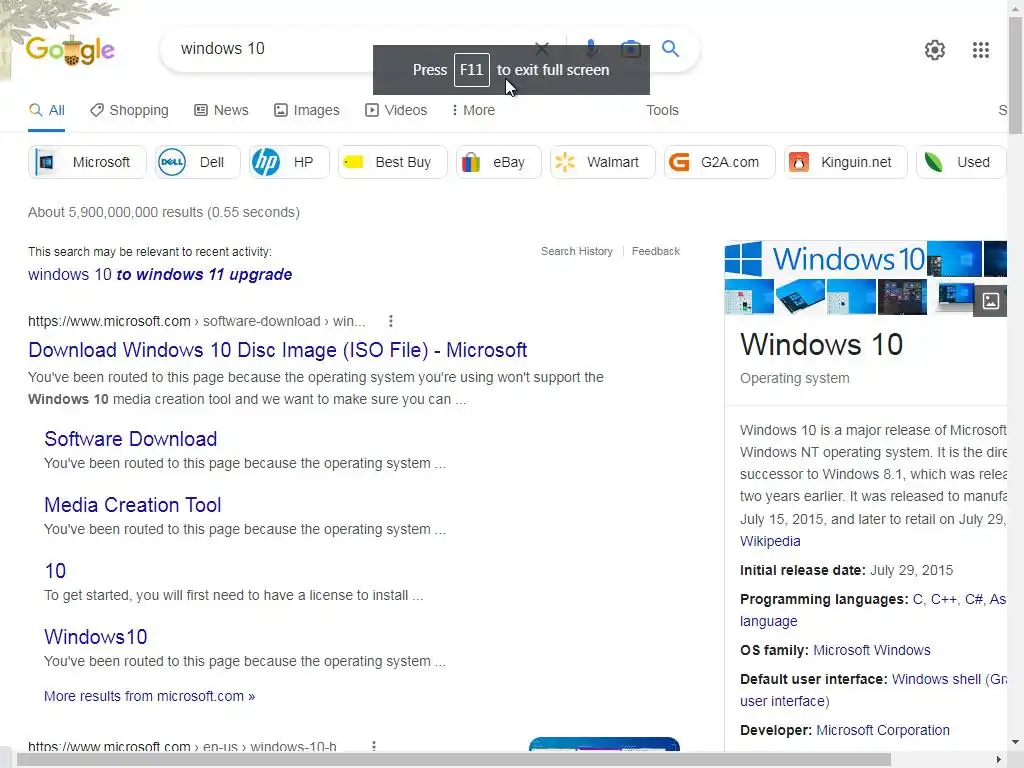This screenshot has height=768, width=1024.
Task: Open the C++ programming language link
Action: pyautogui.click(x=943, y=600)
